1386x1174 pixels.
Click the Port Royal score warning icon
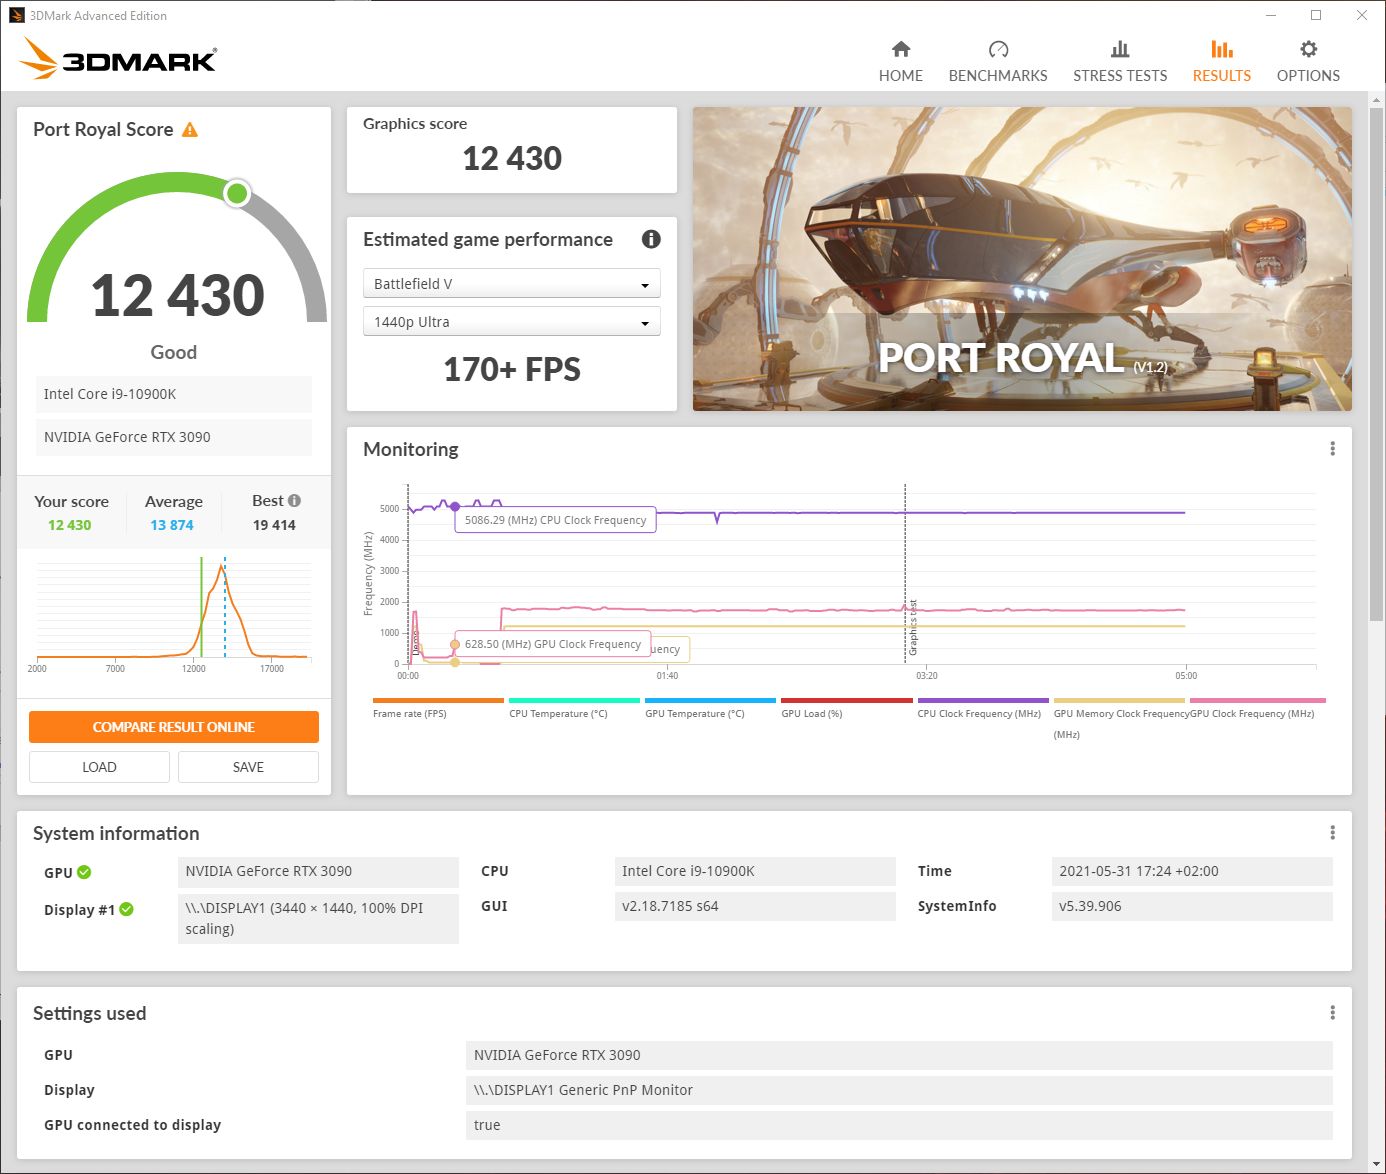(190, 130)
